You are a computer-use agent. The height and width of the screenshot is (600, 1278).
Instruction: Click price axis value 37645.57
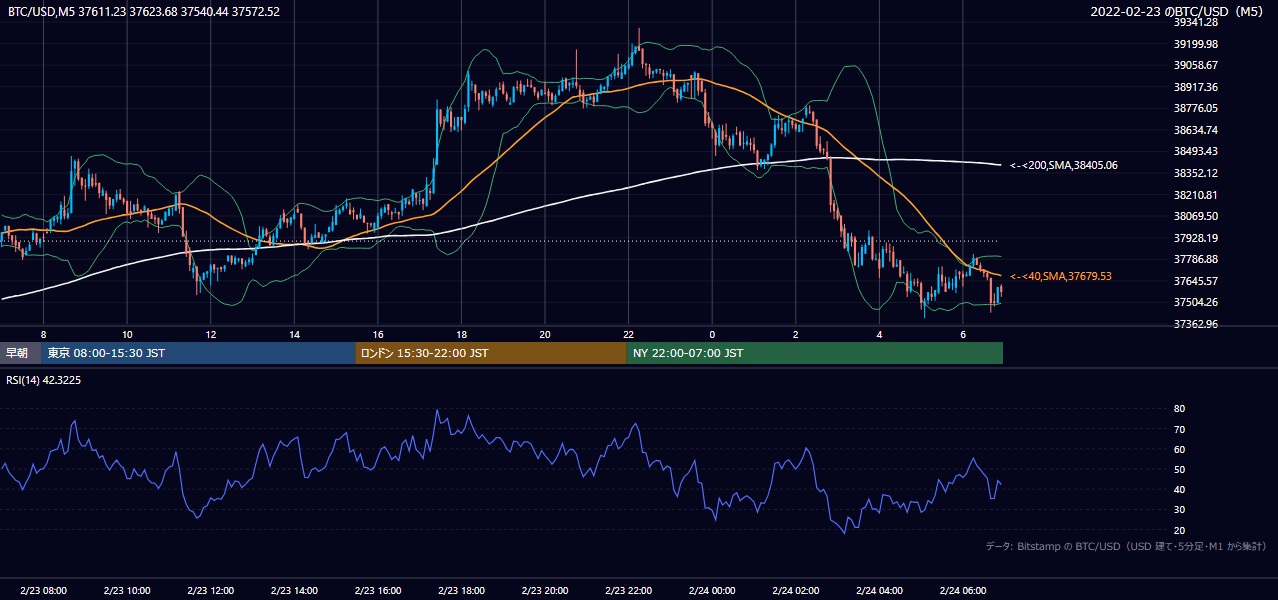point(1195,281)
